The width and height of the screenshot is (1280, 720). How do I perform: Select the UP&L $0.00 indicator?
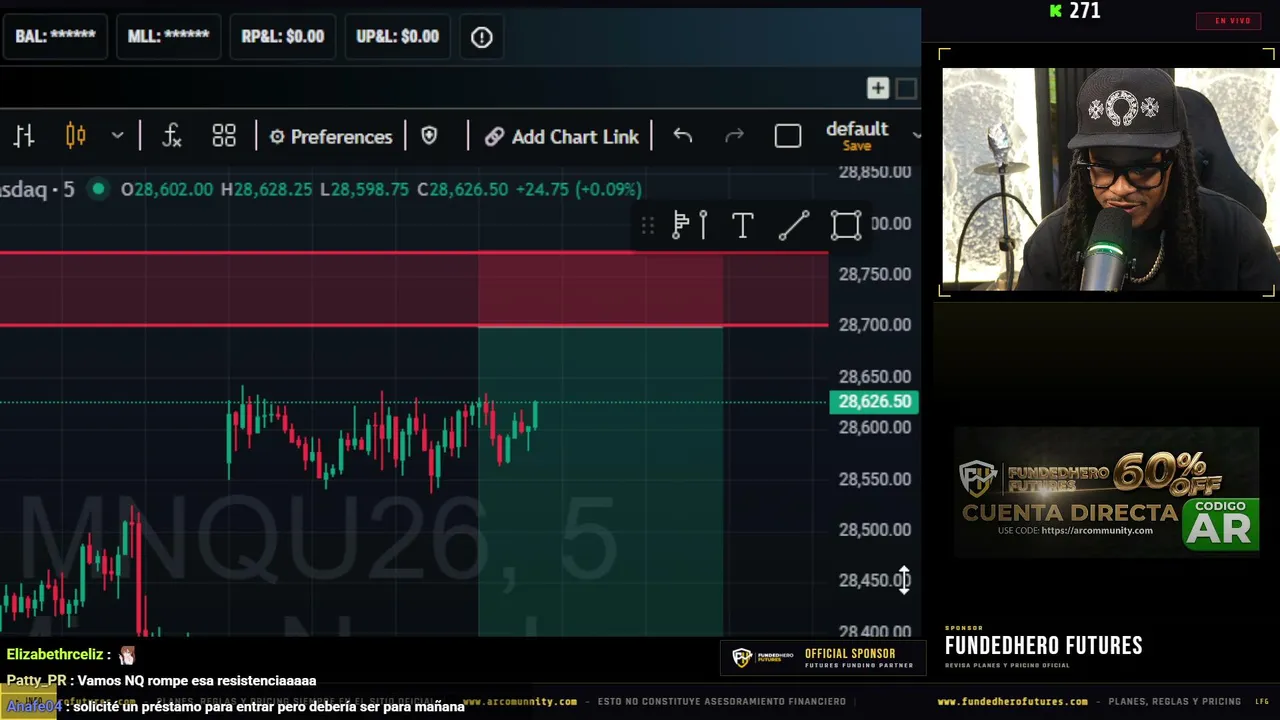click(x=397, y=36)
